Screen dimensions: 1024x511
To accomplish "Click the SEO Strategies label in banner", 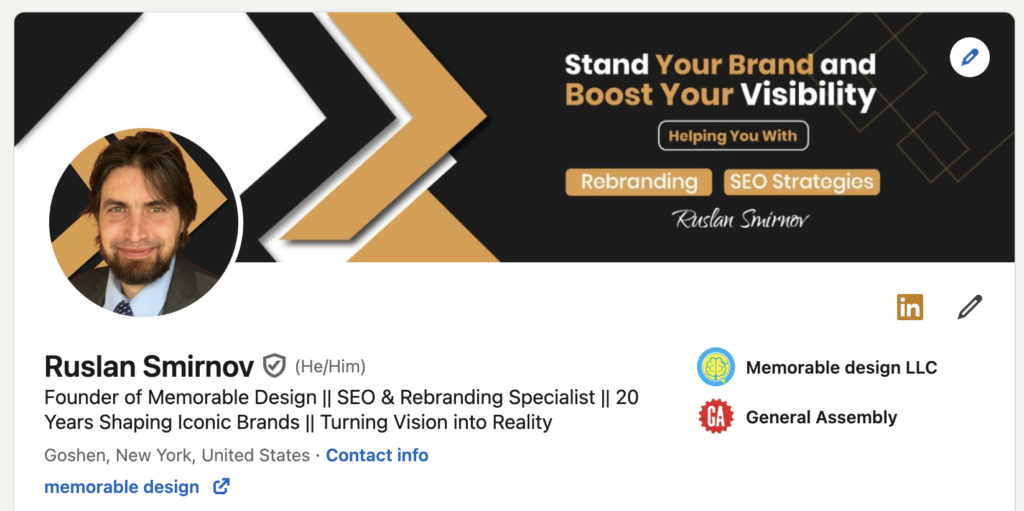I will [x=801, y=182].
